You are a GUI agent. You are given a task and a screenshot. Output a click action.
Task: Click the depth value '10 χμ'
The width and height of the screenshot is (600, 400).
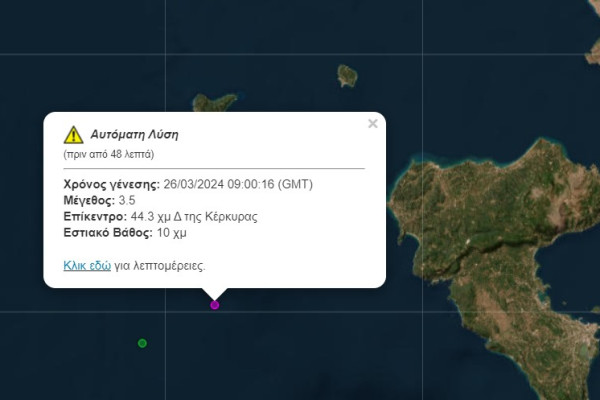coord(171,233)
